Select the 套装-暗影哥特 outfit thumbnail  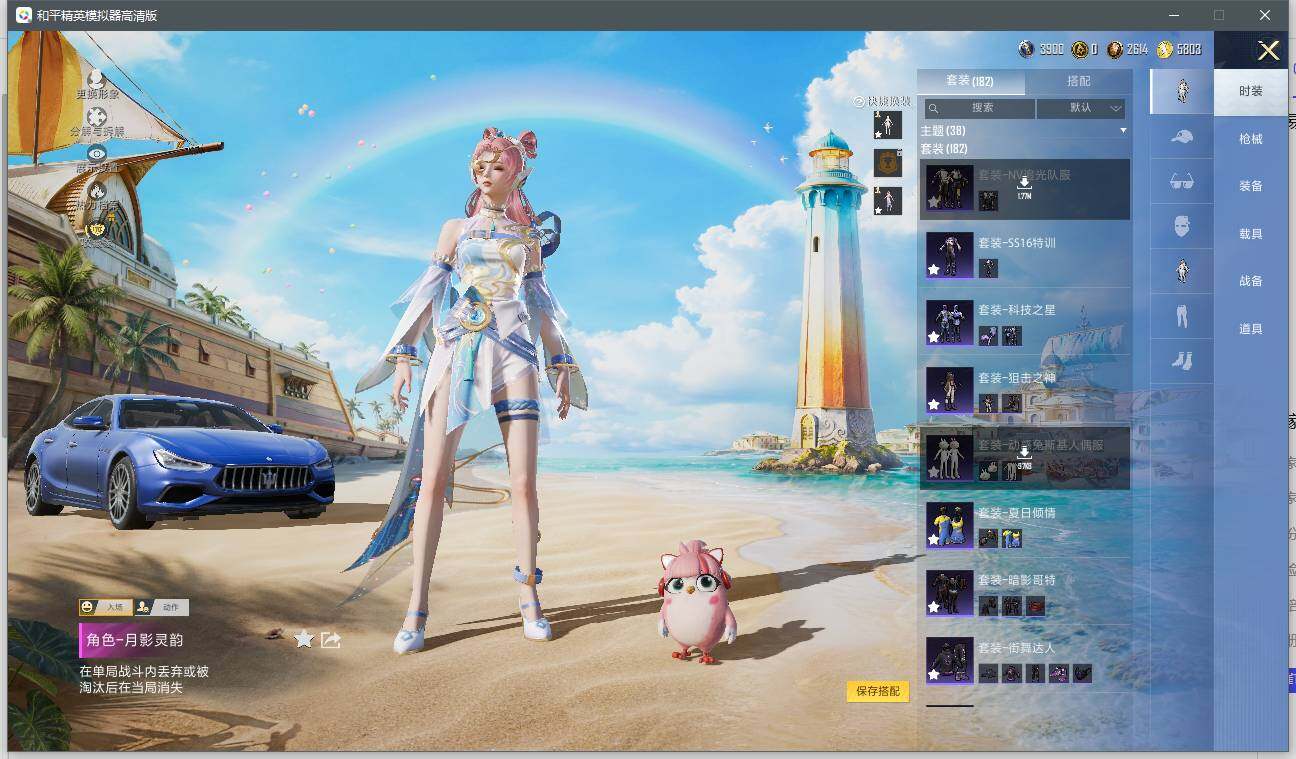(x=950, y=593)
